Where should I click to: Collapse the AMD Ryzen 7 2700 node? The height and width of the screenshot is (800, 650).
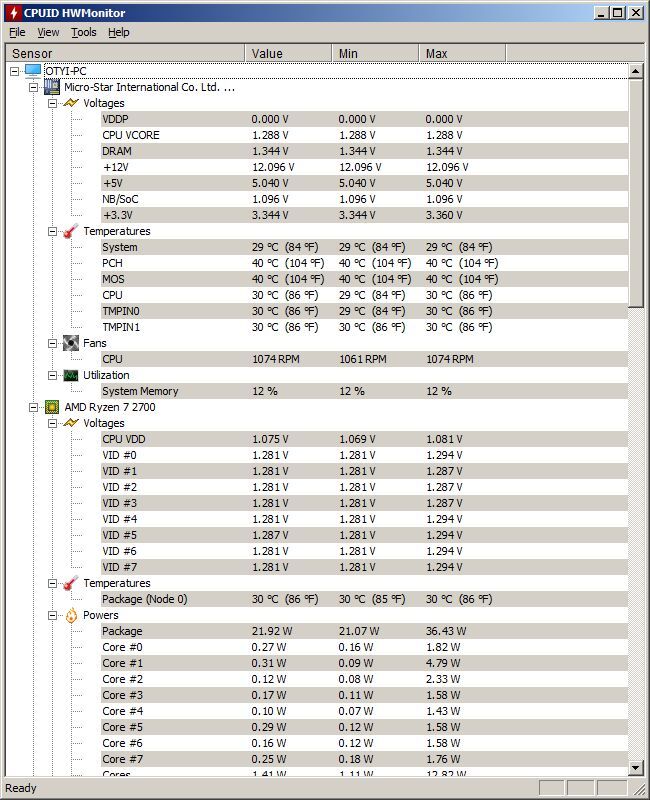click(33, 407)
